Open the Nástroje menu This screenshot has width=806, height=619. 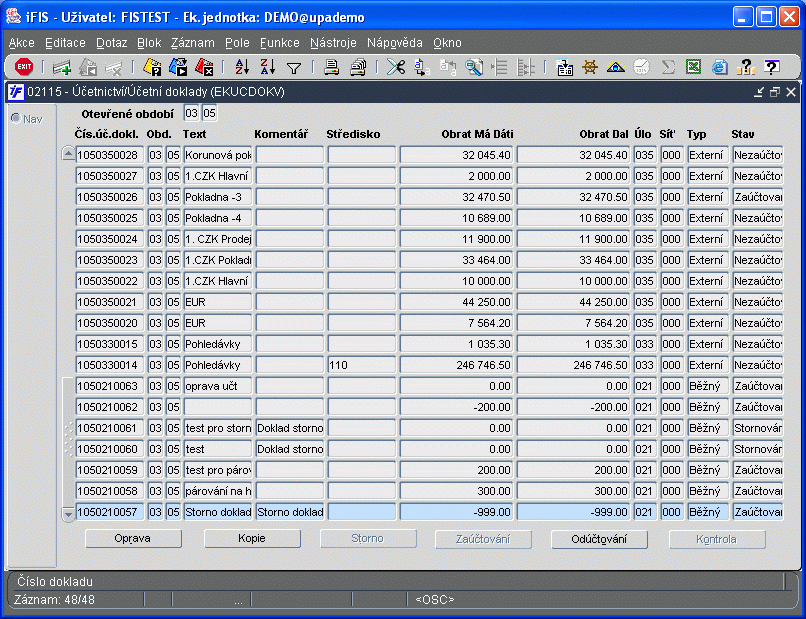coord(333,43)
